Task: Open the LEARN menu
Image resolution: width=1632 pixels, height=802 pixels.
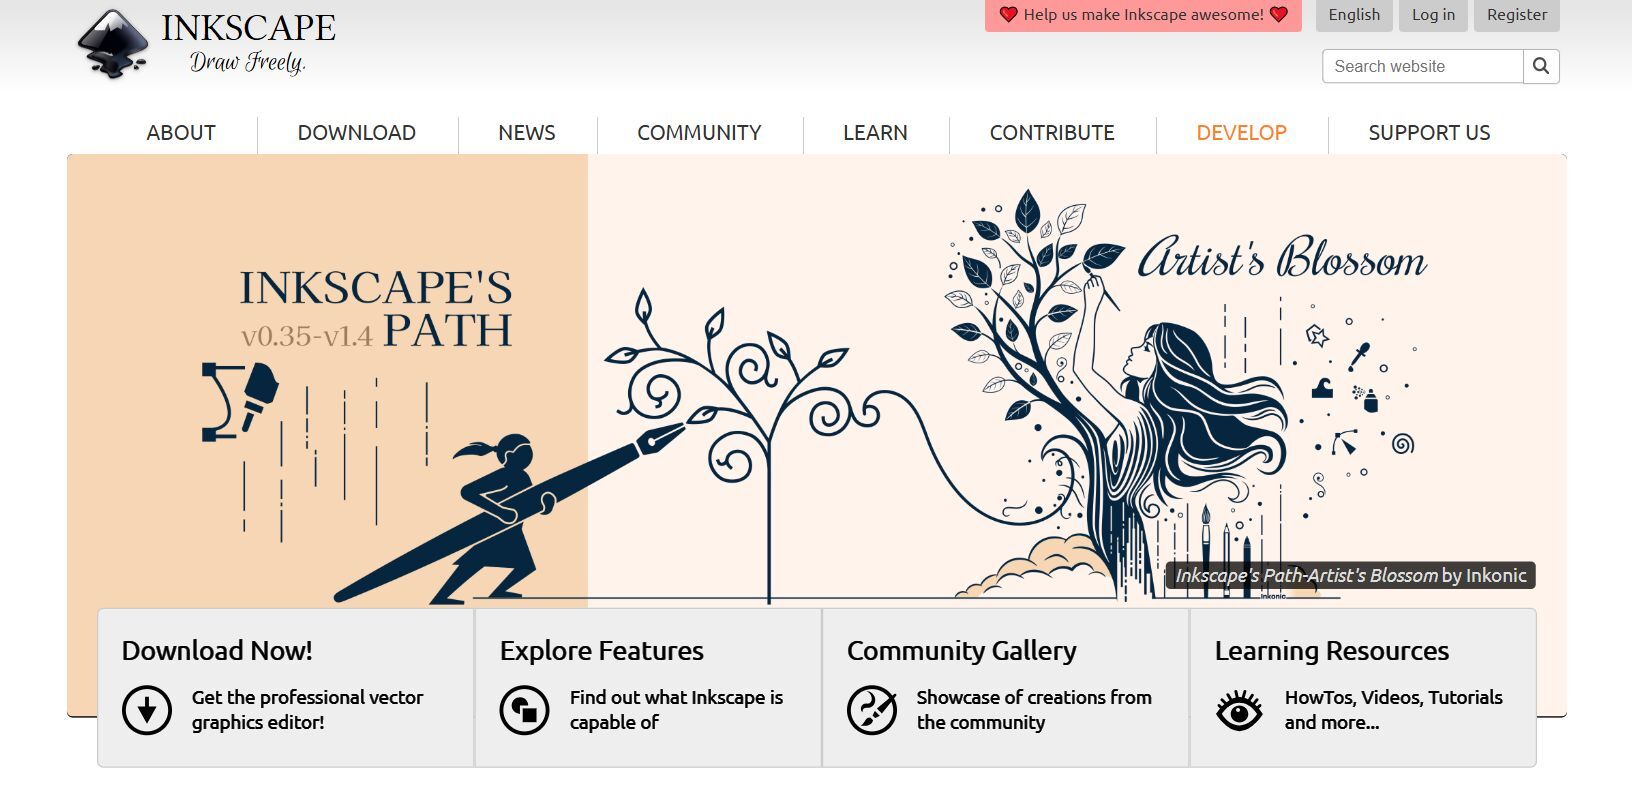Action: coord(875,133)
